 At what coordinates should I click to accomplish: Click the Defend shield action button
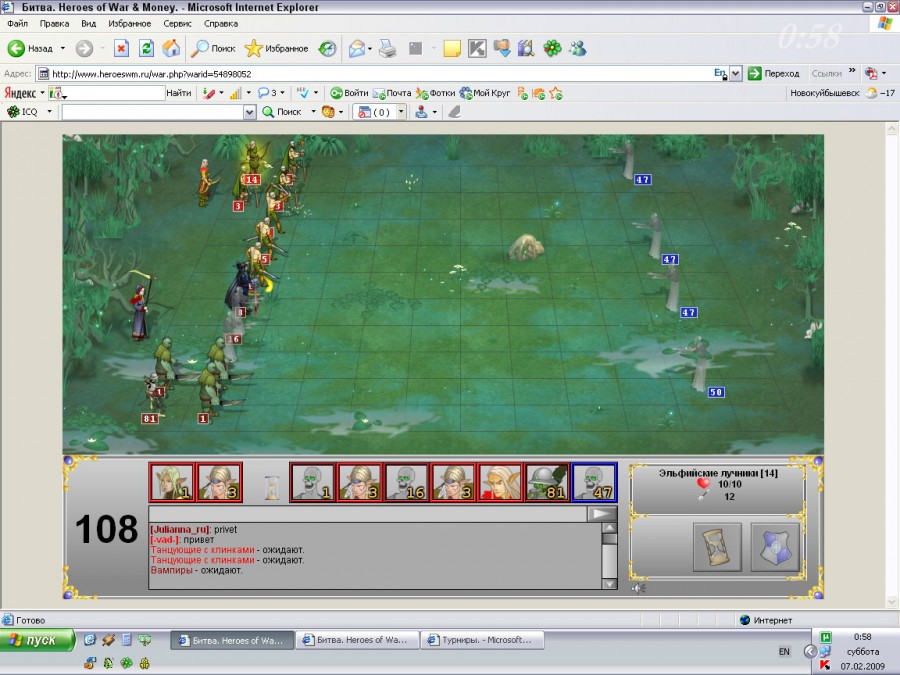point(775,547)
